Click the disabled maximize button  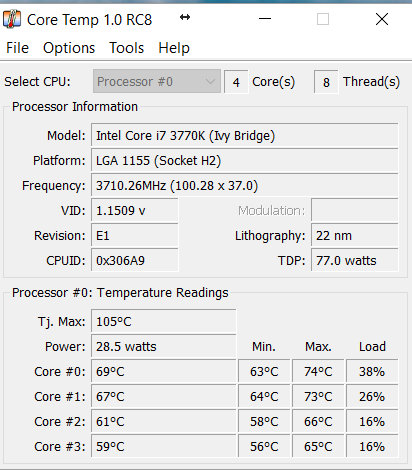(323, 19)
